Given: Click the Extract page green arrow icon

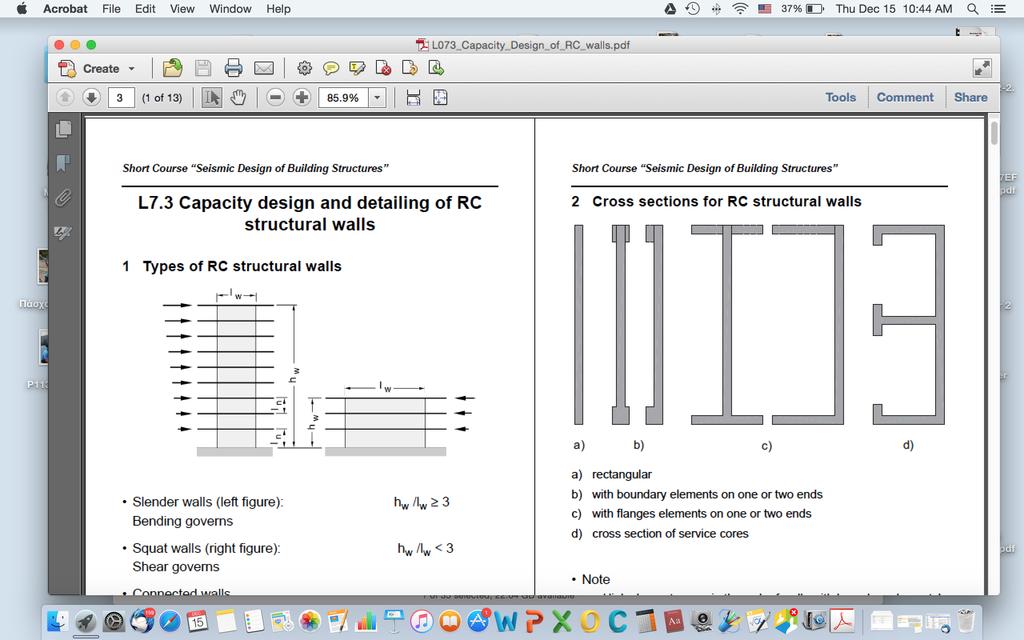Looking at the screenshot, I should click(x=436, y=68).
